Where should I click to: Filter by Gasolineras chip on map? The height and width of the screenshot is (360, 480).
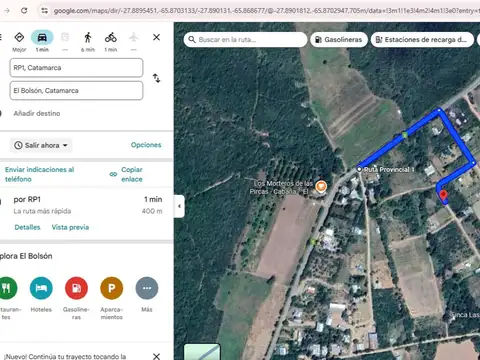click(339, 40)
